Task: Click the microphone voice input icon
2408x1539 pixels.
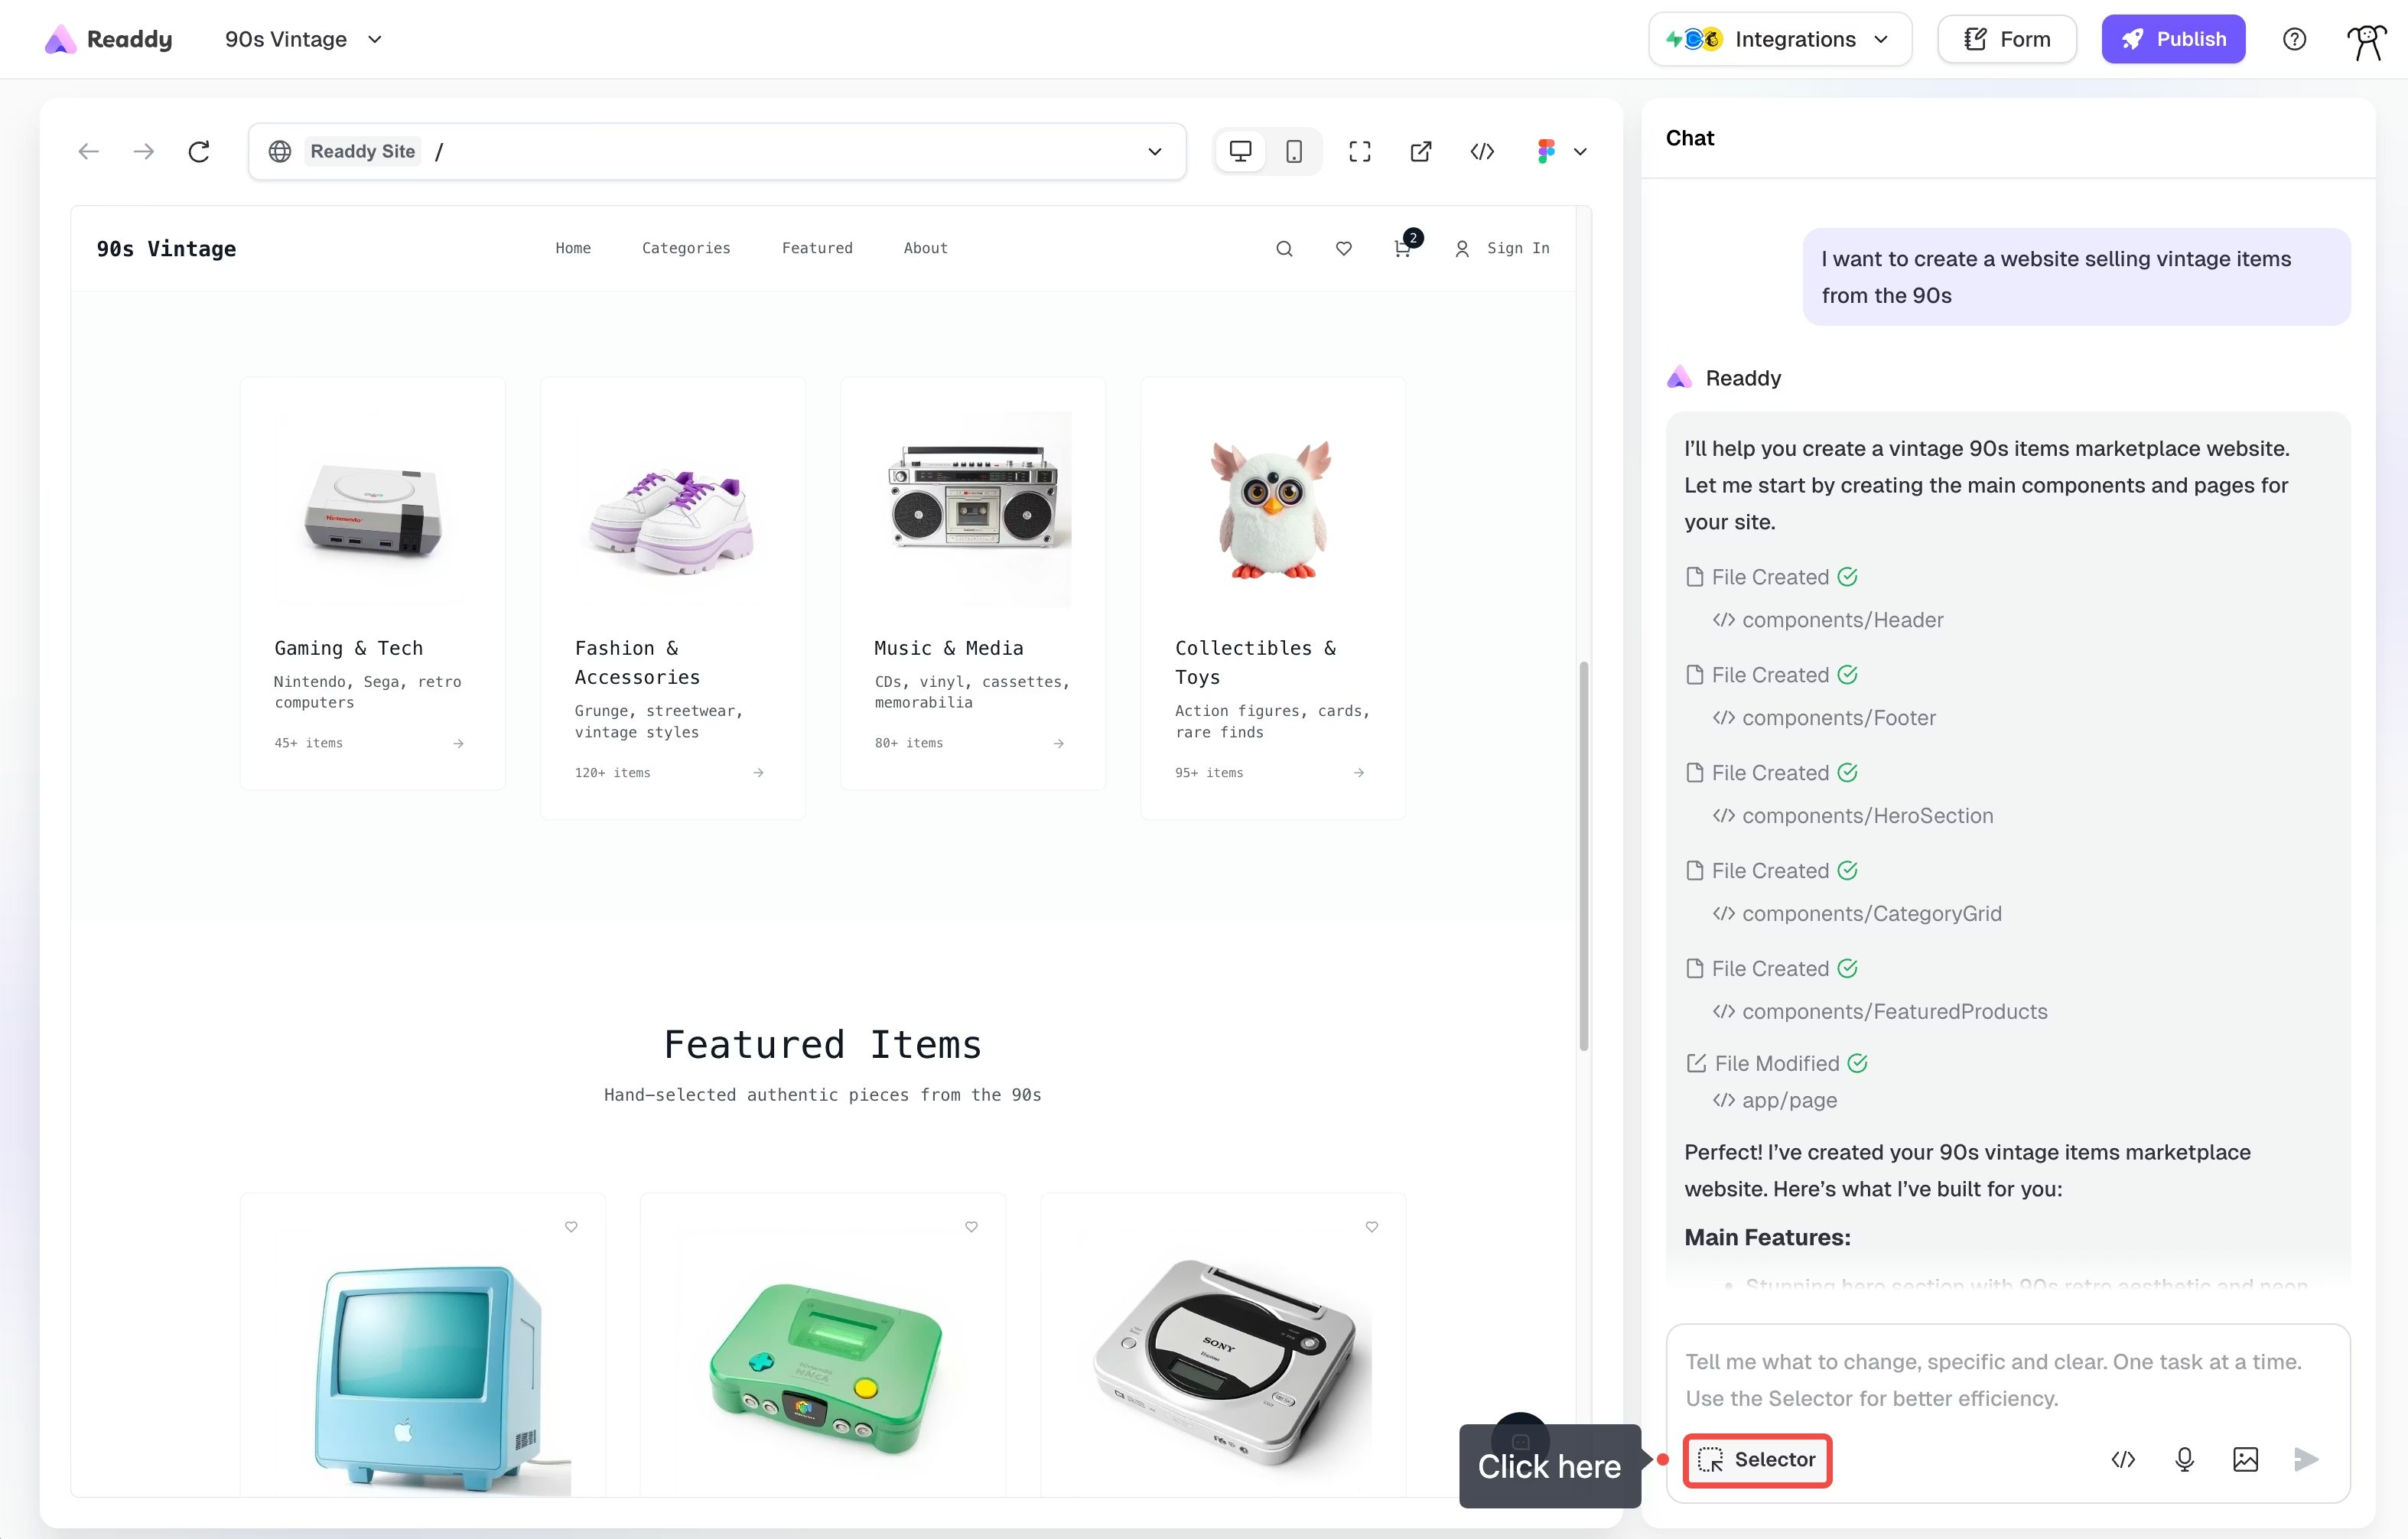Action: pyautogui.click(x=2184, y=1459)
